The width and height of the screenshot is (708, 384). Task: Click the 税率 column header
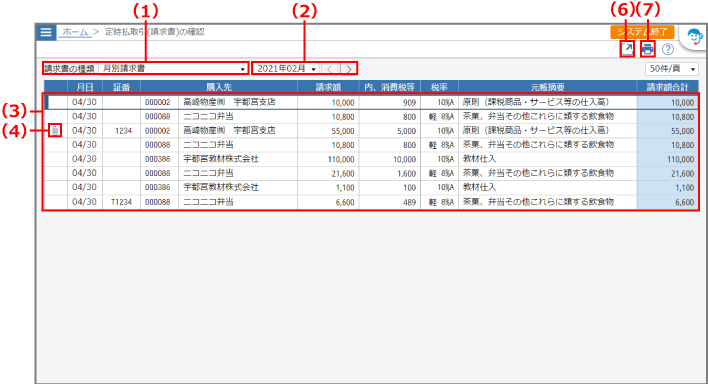(x=439, y=87)
